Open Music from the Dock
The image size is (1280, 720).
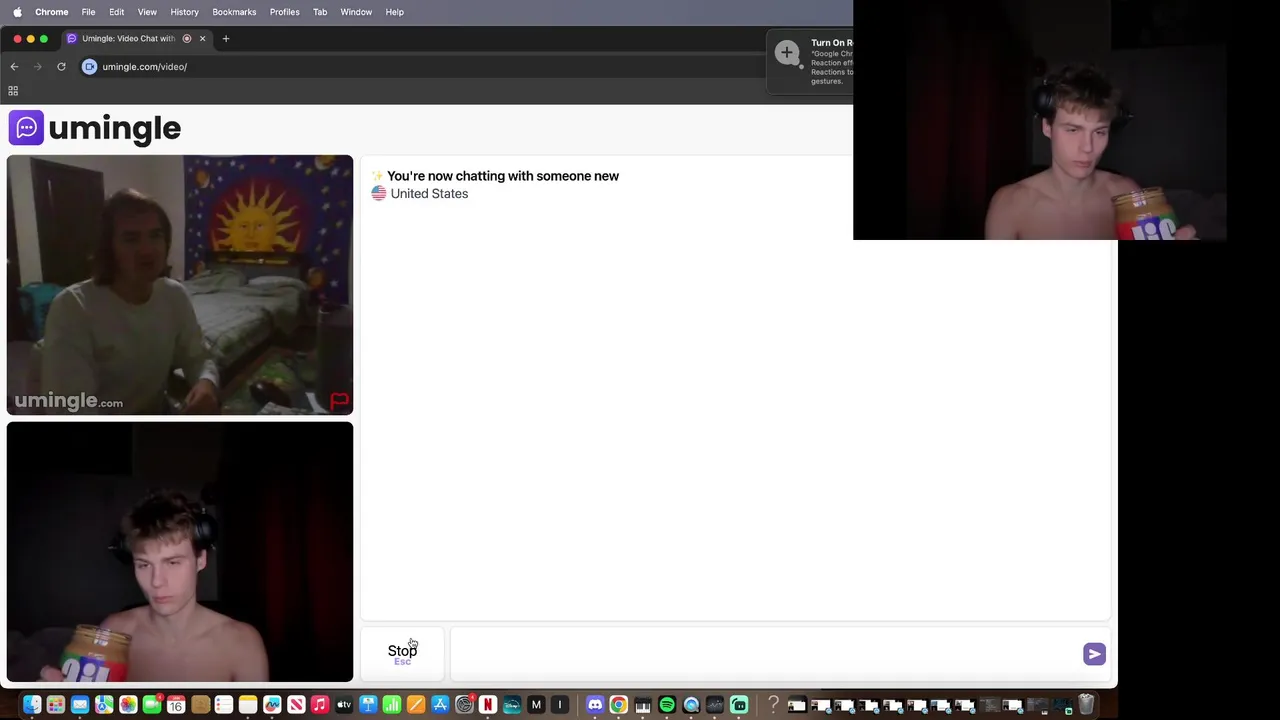click(320, 705)
